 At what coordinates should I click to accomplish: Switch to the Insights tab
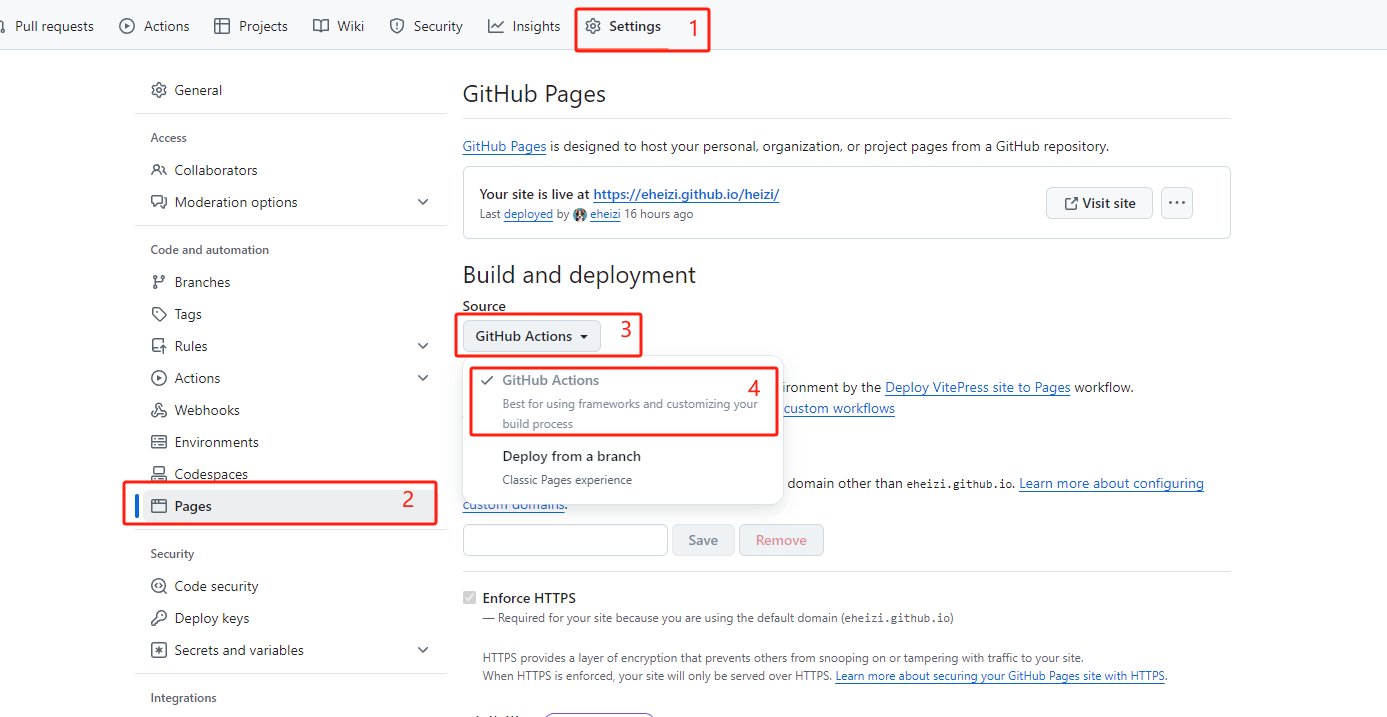pos(523,26)
